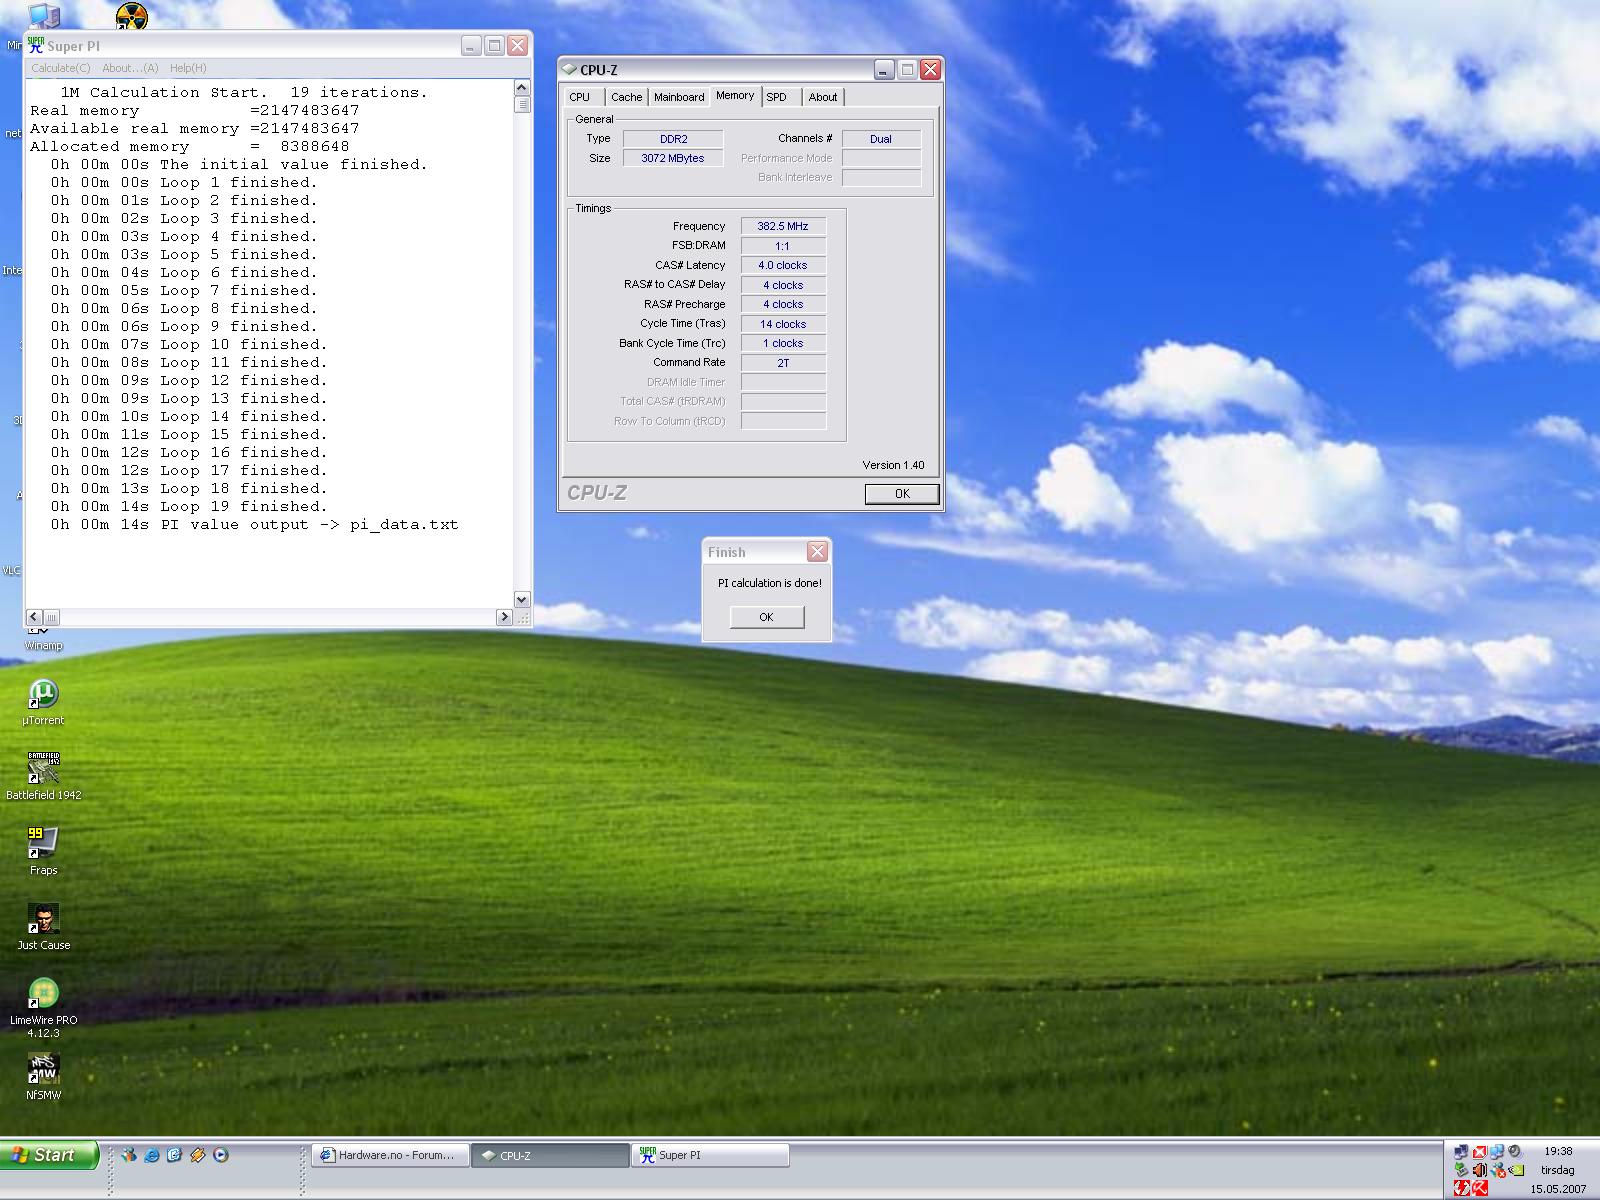This screenshot has height=1200, width=1600.
Task: Click the dark blue network connection tray icon
Action: point(1462,1152)
